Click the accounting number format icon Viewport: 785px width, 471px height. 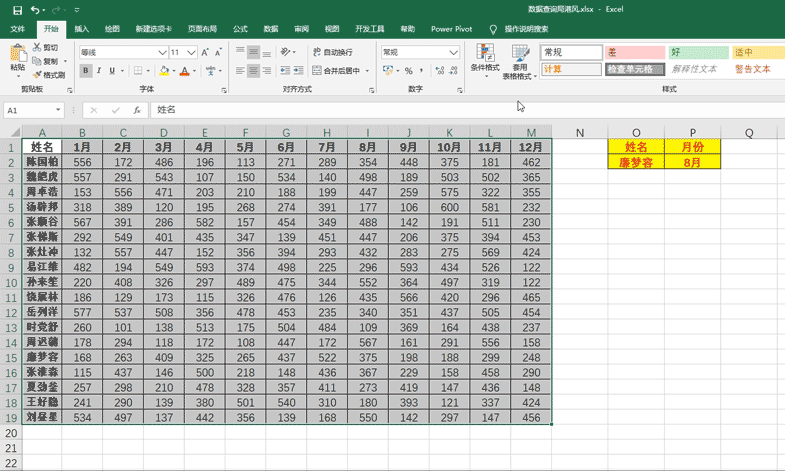[x=387, y=71]
